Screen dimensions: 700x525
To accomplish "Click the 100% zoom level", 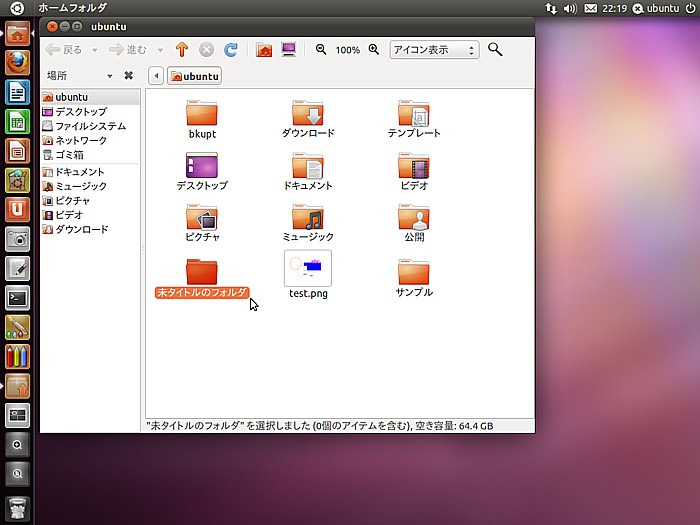I will [347, 50].
